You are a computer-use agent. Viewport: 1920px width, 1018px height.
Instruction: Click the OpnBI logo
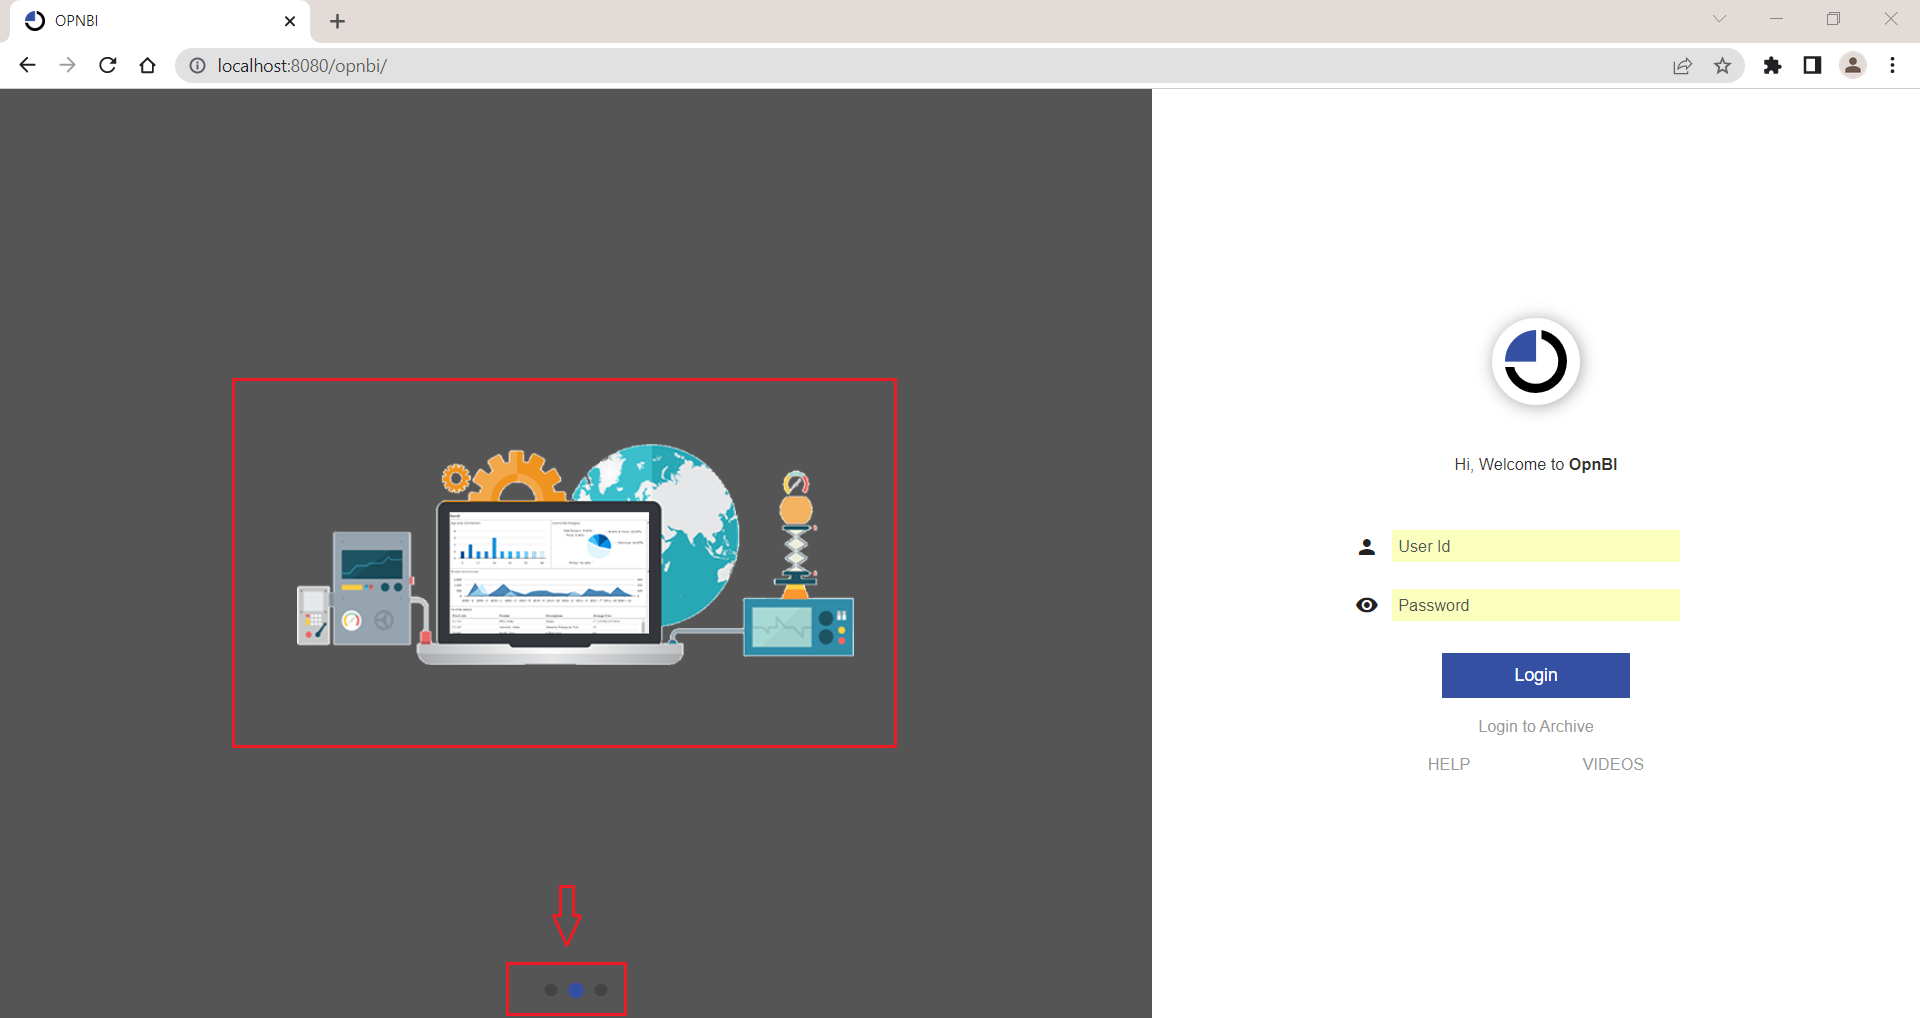pos(1535,361)
